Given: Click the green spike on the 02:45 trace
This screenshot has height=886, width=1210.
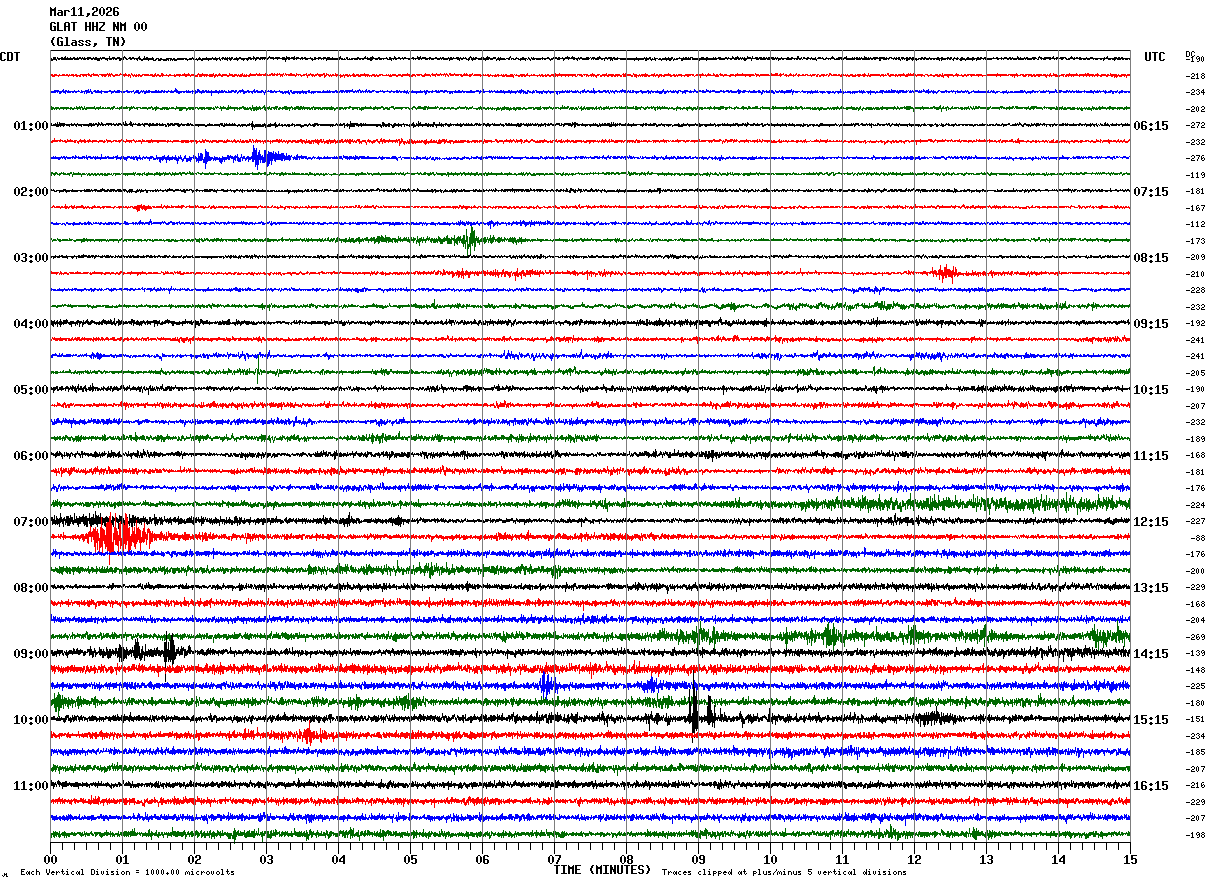Looking at the screenshot, I should (x=471, y=239).
